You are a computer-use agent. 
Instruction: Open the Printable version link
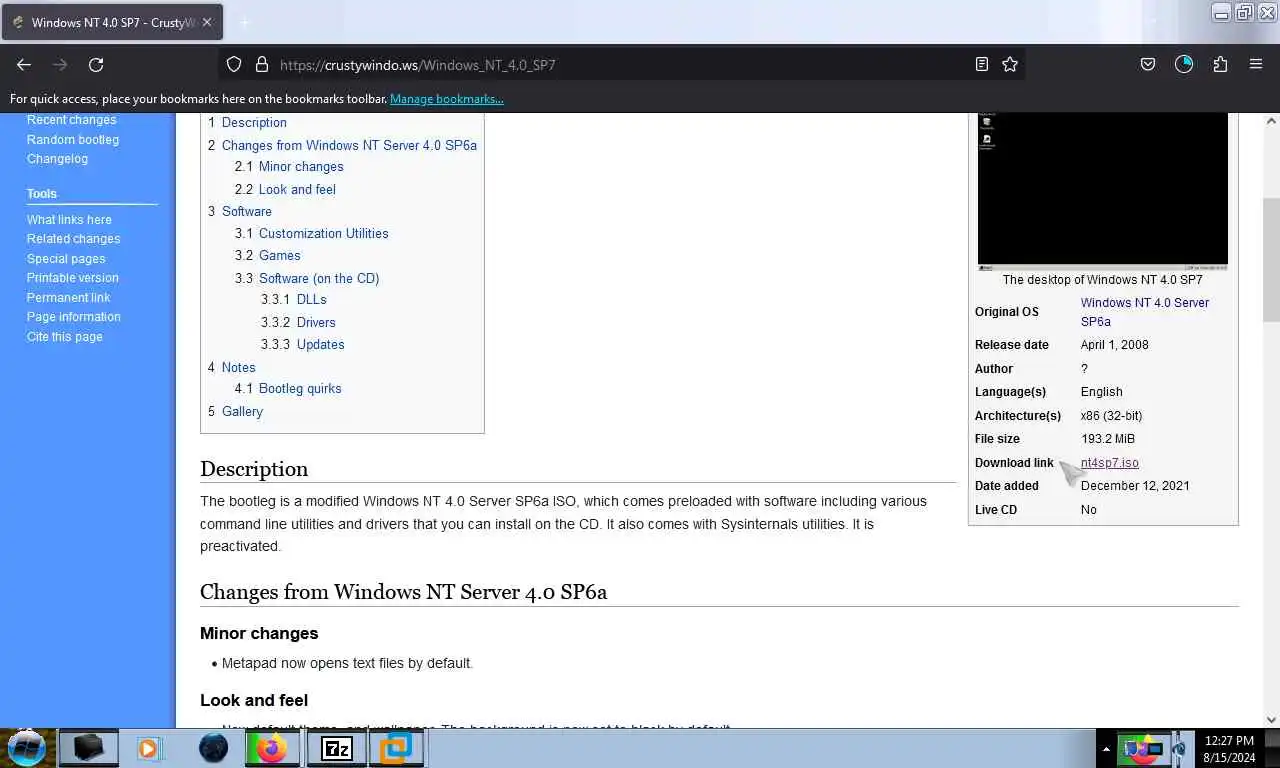73,278
